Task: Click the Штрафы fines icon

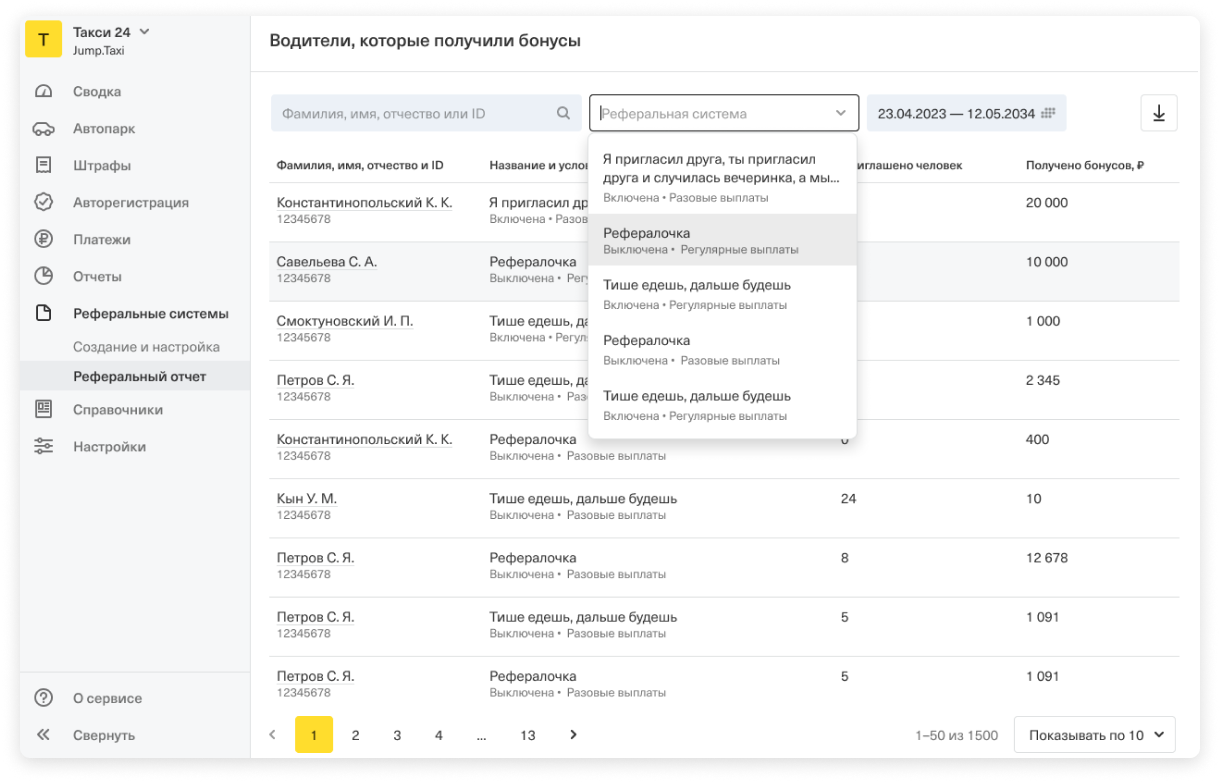Action: tap(43, 165)
